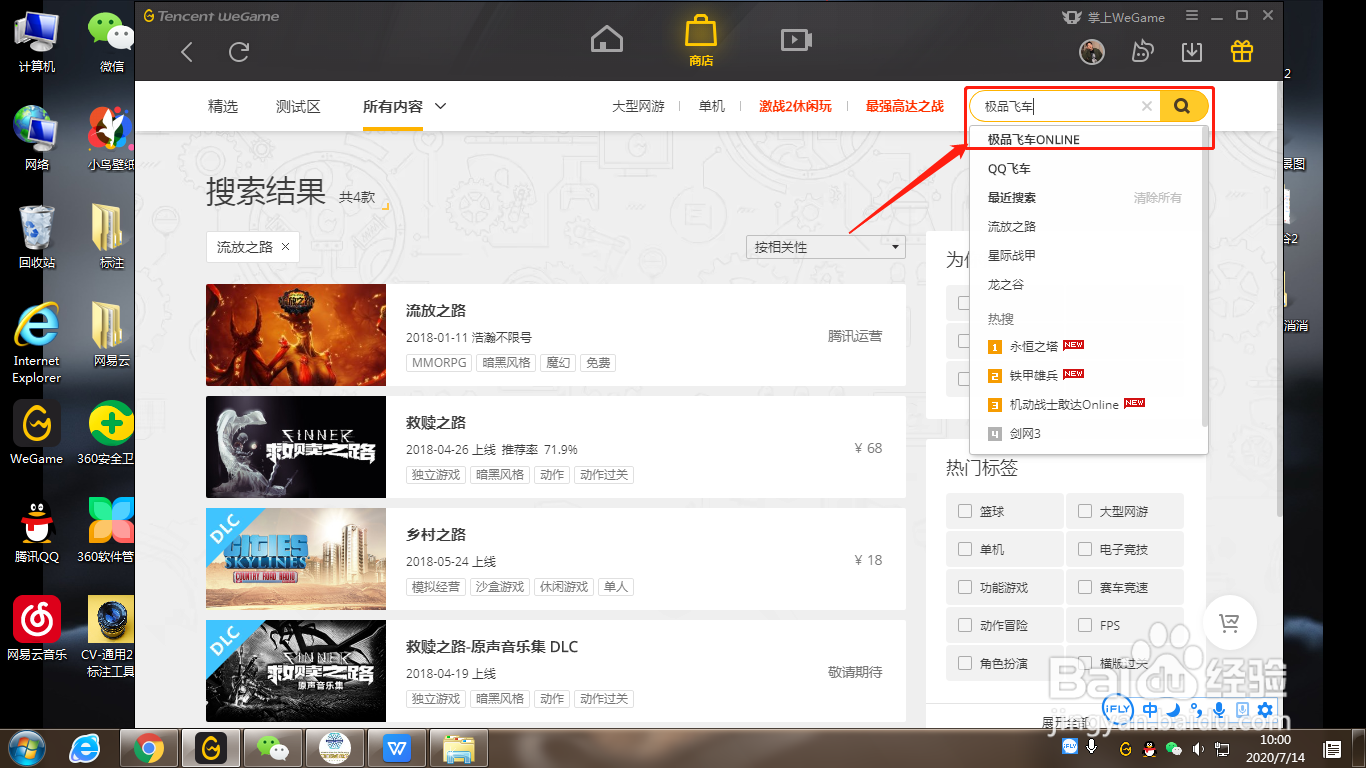Open the hamburger main menu icon

coord(1192,16)
